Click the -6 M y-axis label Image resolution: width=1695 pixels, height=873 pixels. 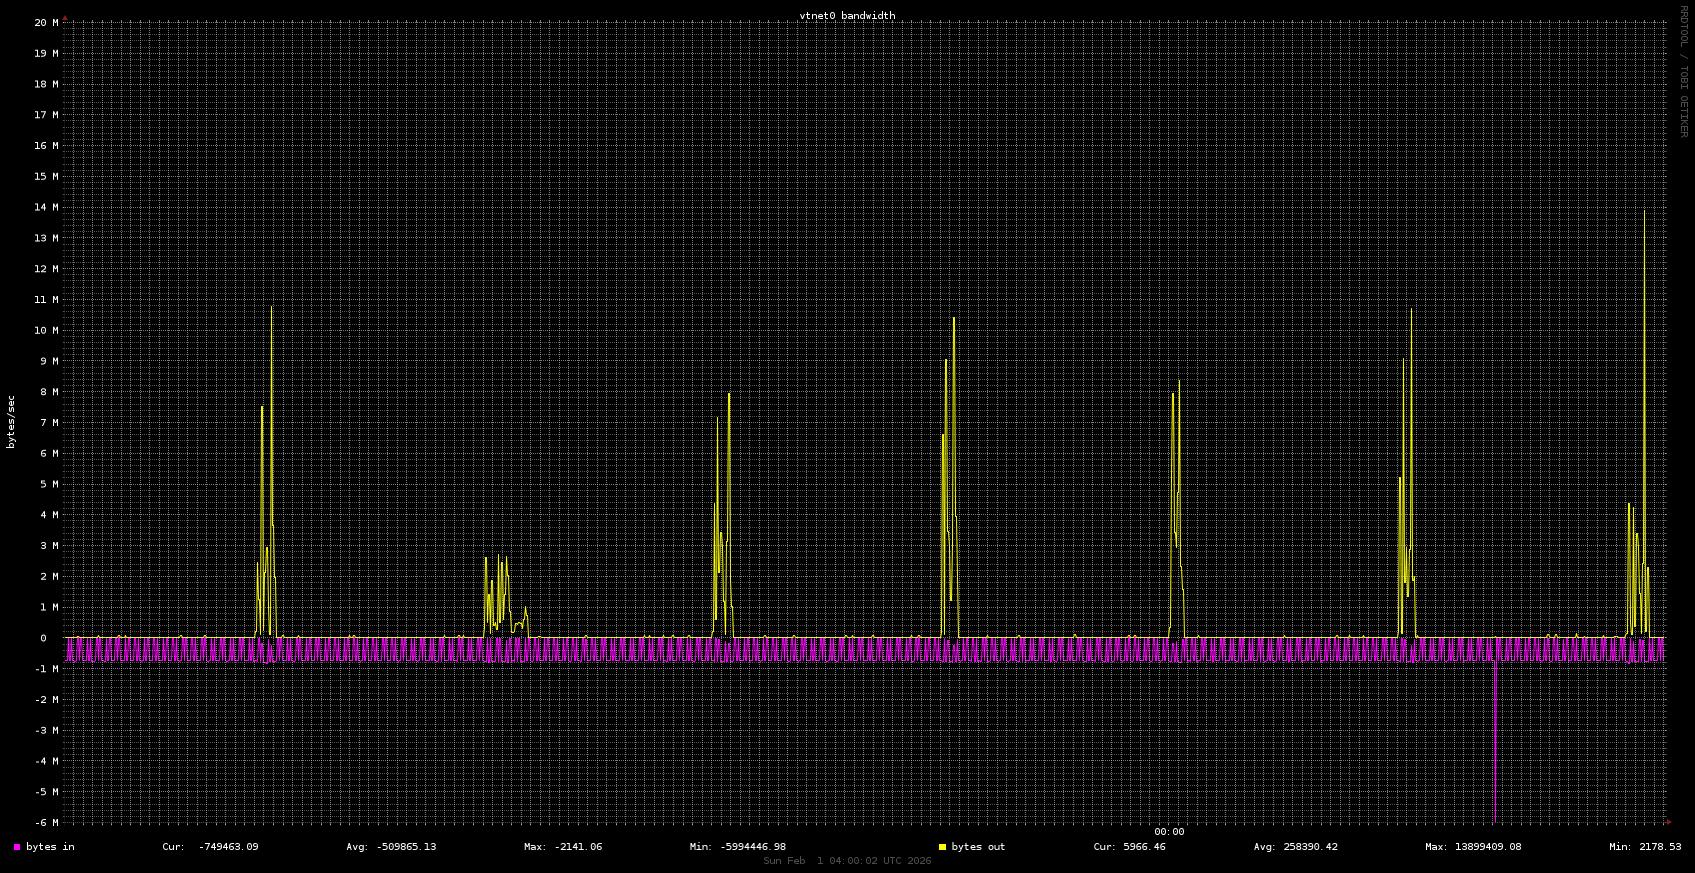point(46,822)
